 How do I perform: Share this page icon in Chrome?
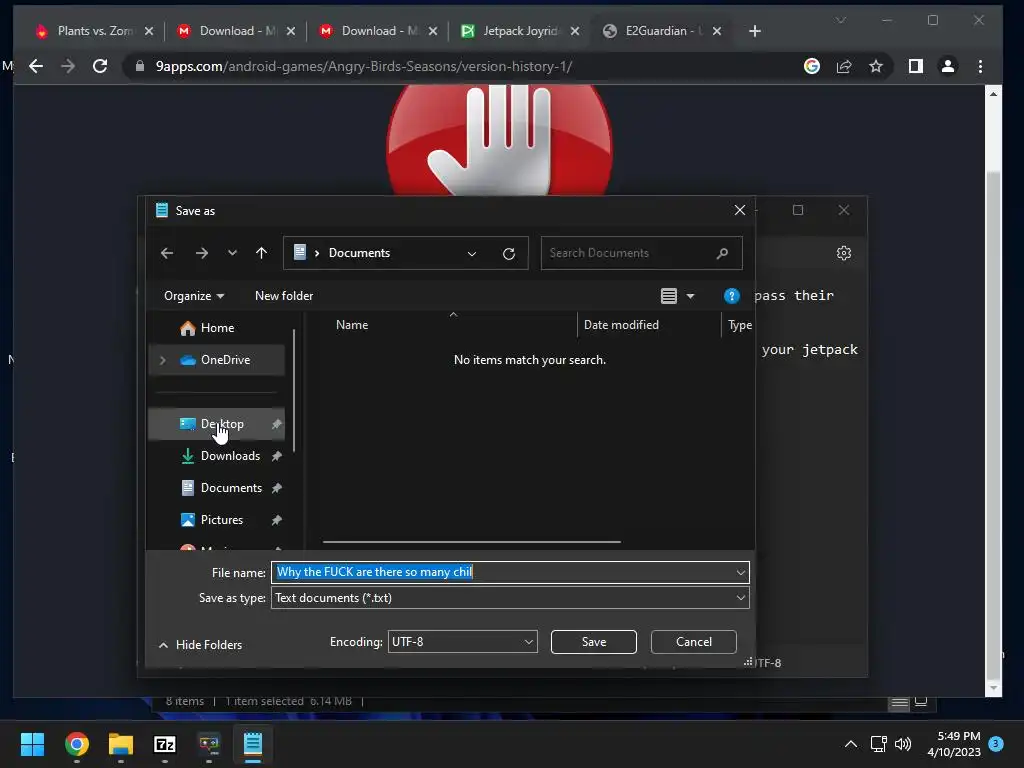tap(844, 66)
